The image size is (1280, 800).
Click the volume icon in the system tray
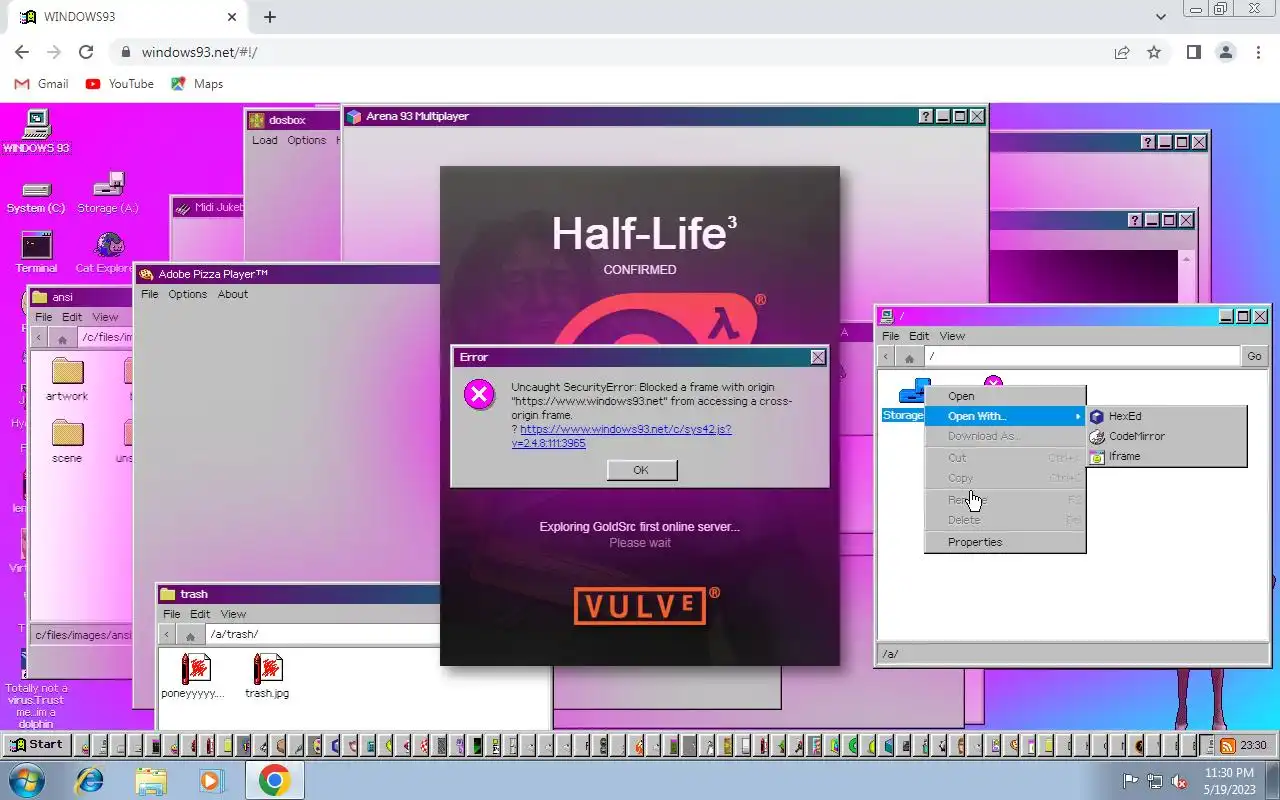(1180, 781)
